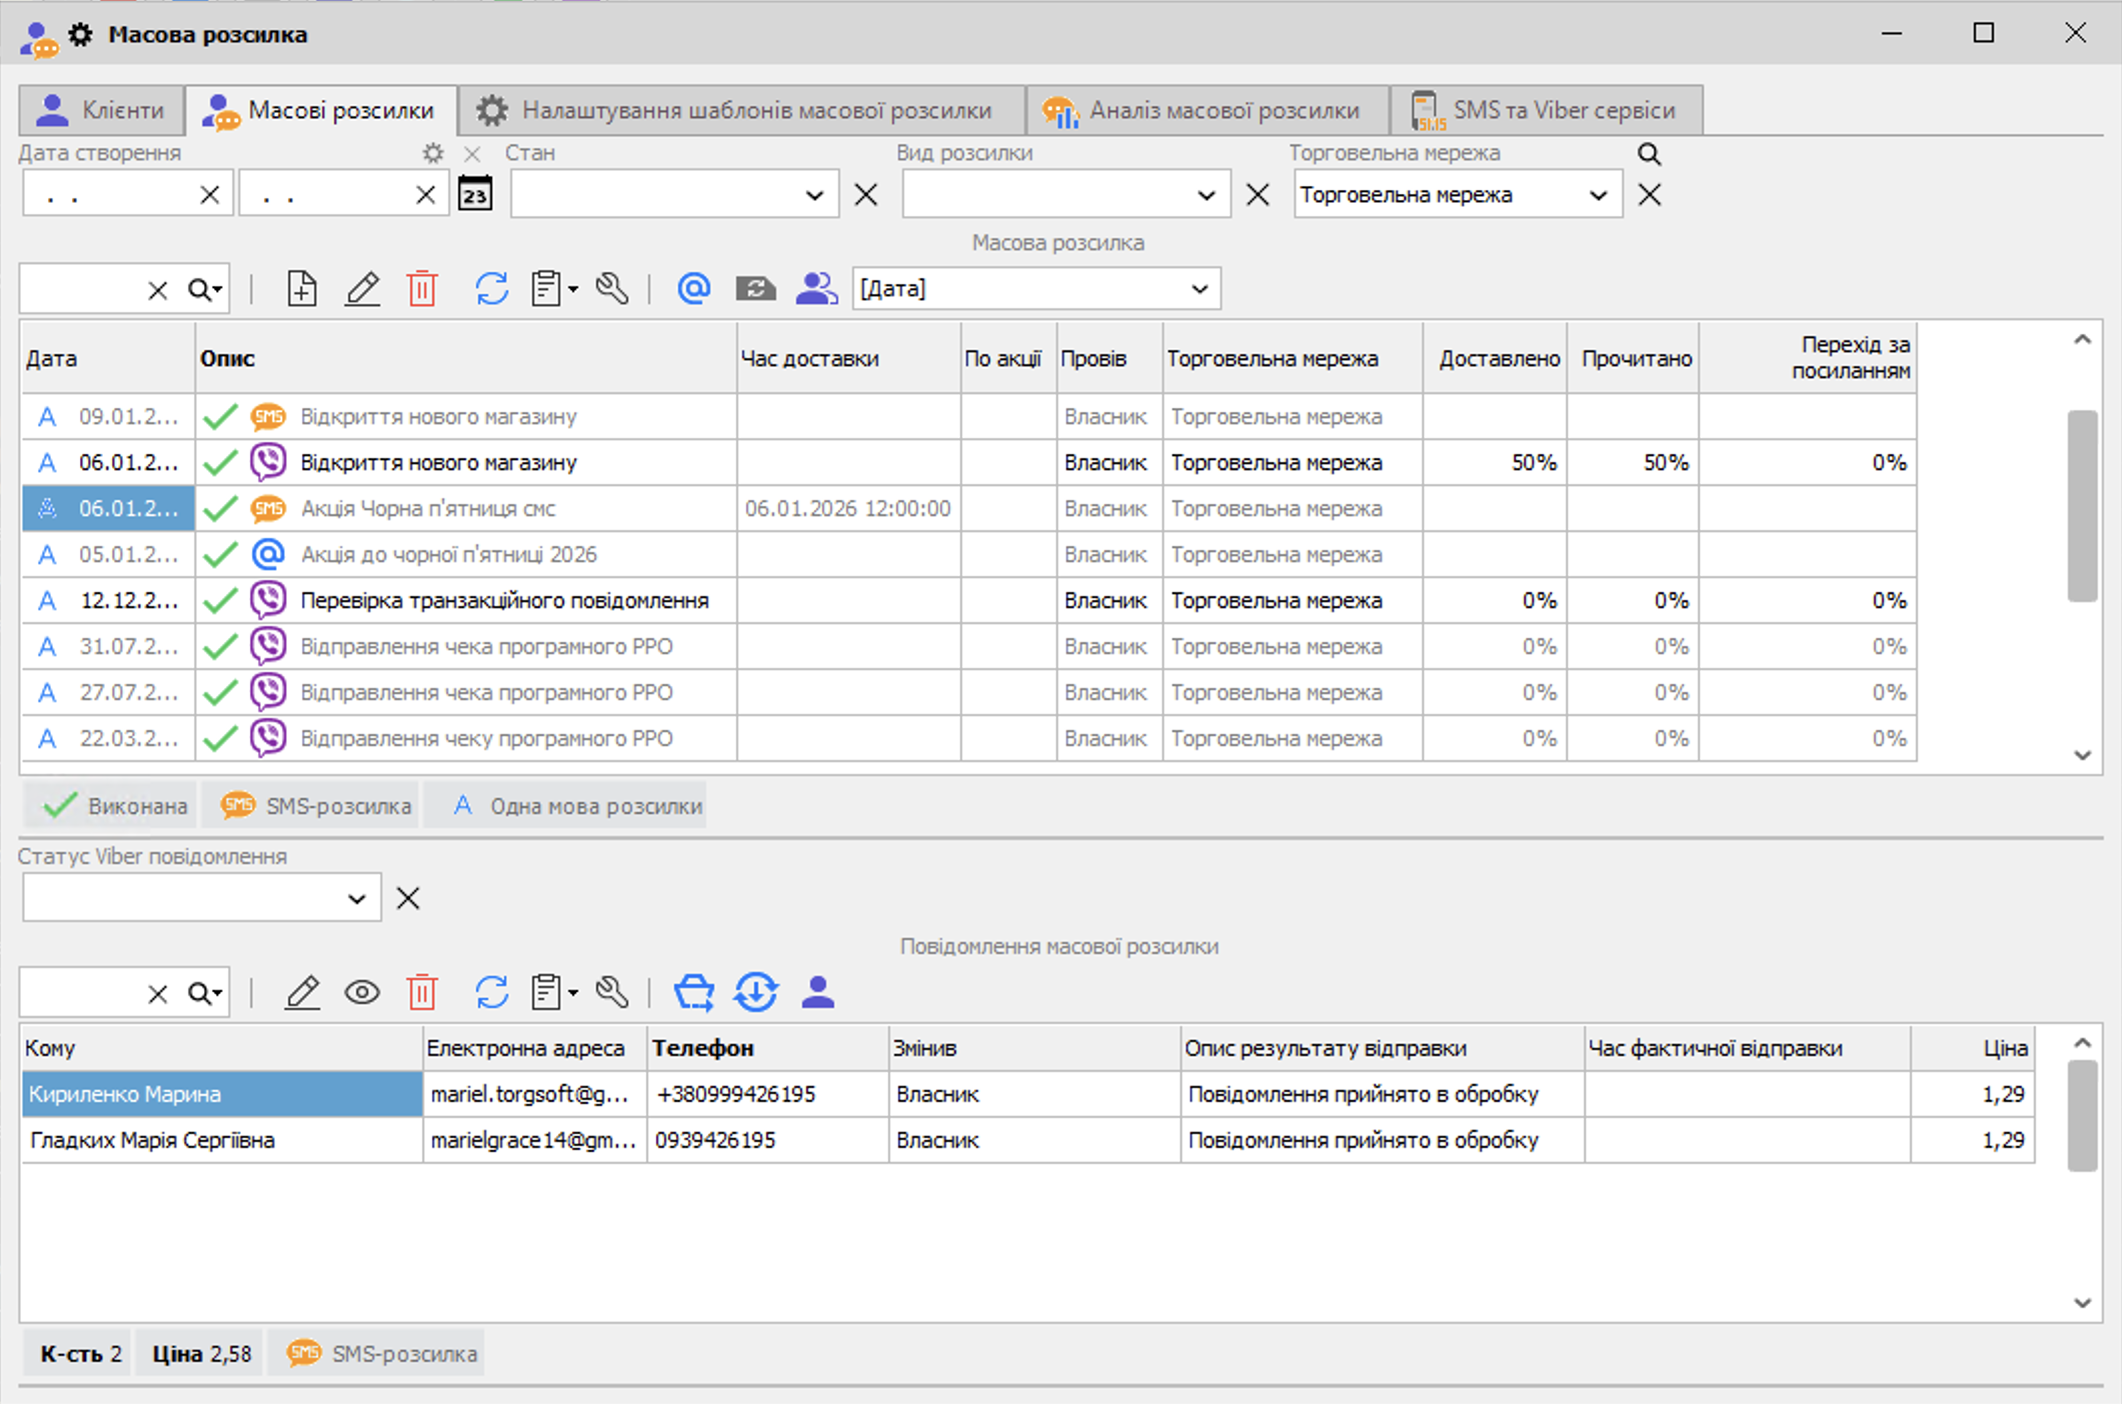The image size is (2122, 1404).
Task: Click the wrench settings icon in mailing toolbar
Action: tap(612, 289)
